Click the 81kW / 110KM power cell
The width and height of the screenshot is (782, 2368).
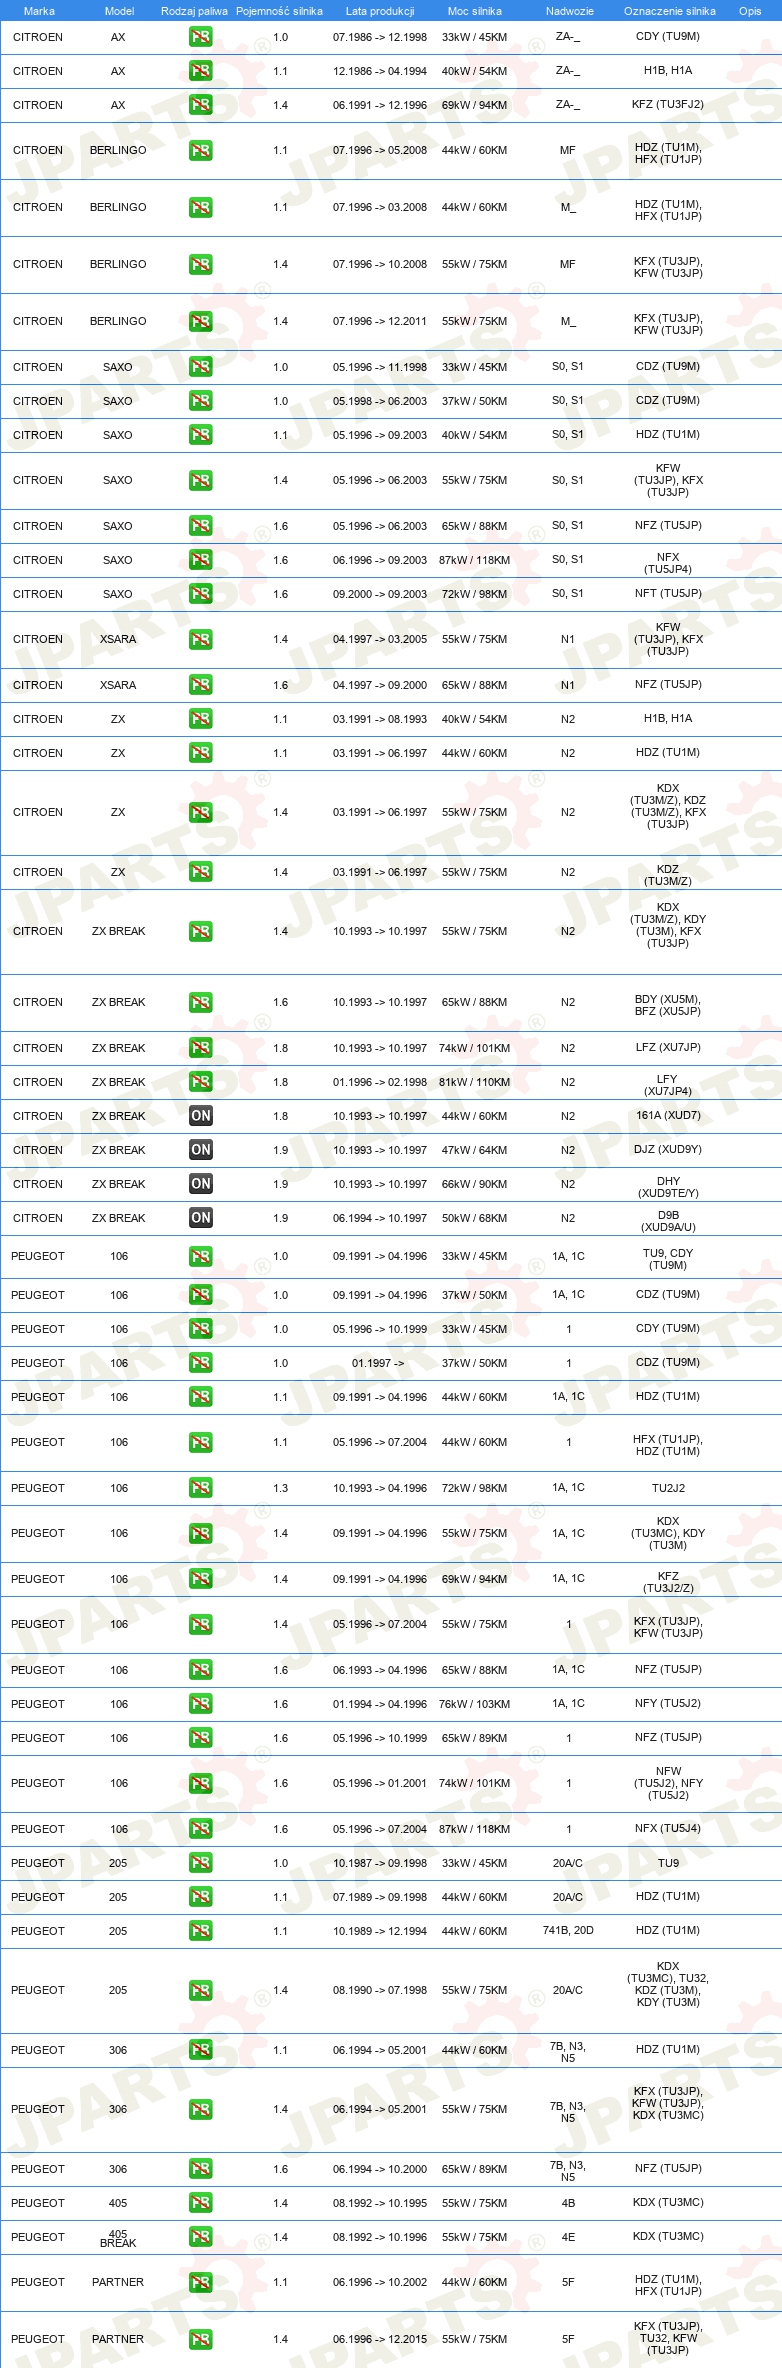coord(475,1082)
